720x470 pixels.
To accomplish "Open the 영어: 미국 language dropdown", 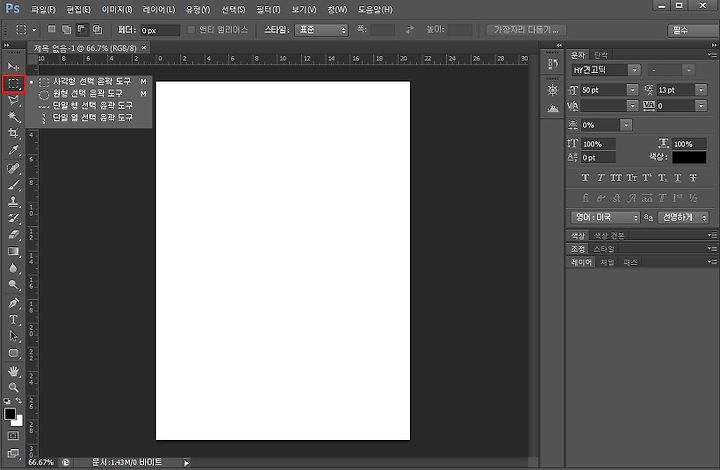I will click(605, 218).
